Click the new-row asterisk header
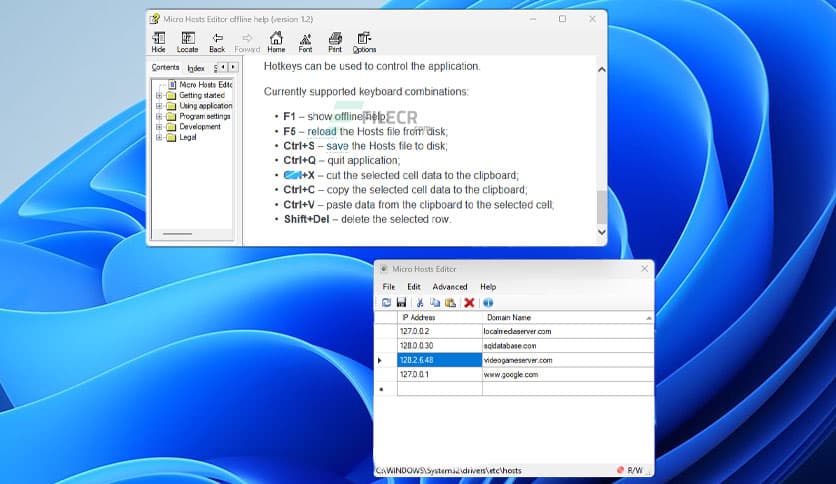This screenshot has height=484, width=836. point(386,389)
